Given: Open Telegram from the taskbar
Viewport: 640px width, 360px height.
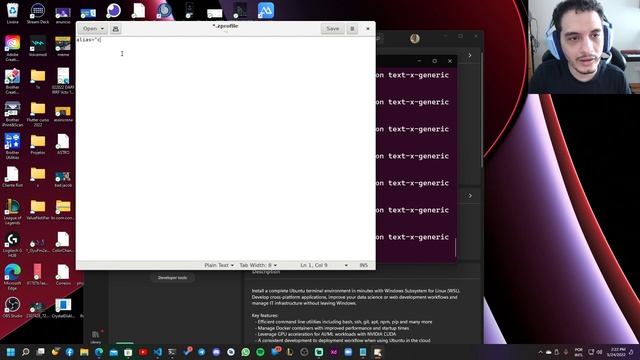Looking at the screenshot, I should 202,352.
